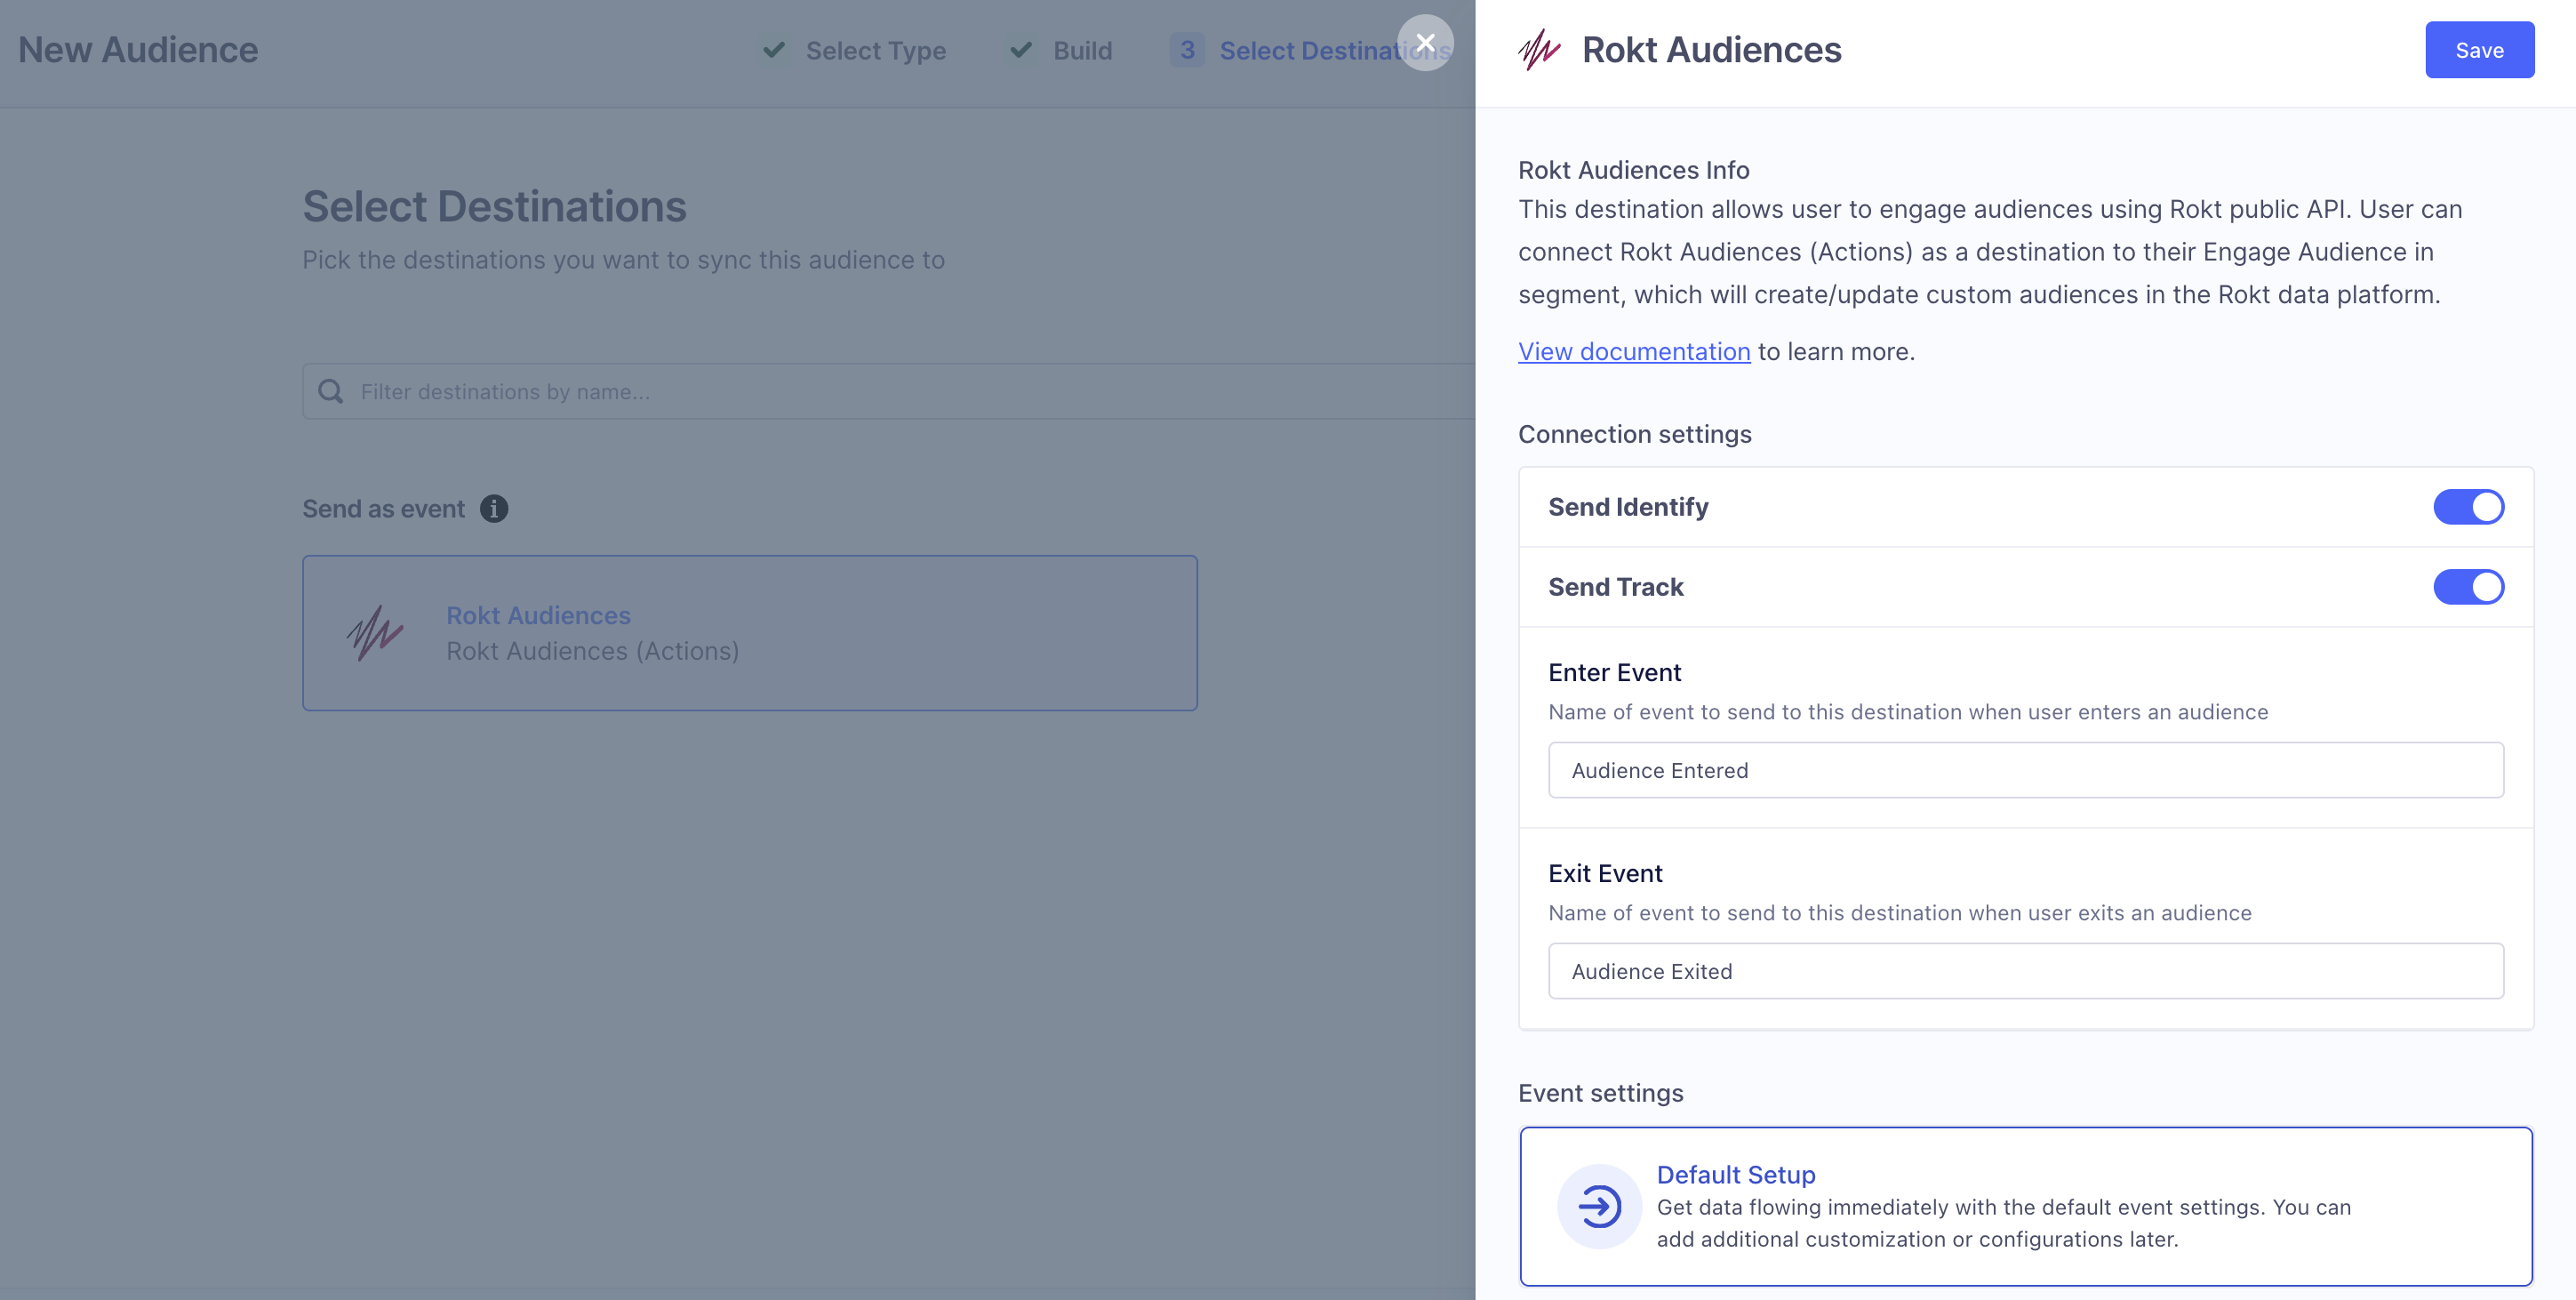Click the 'Send as event' section label

383,509
